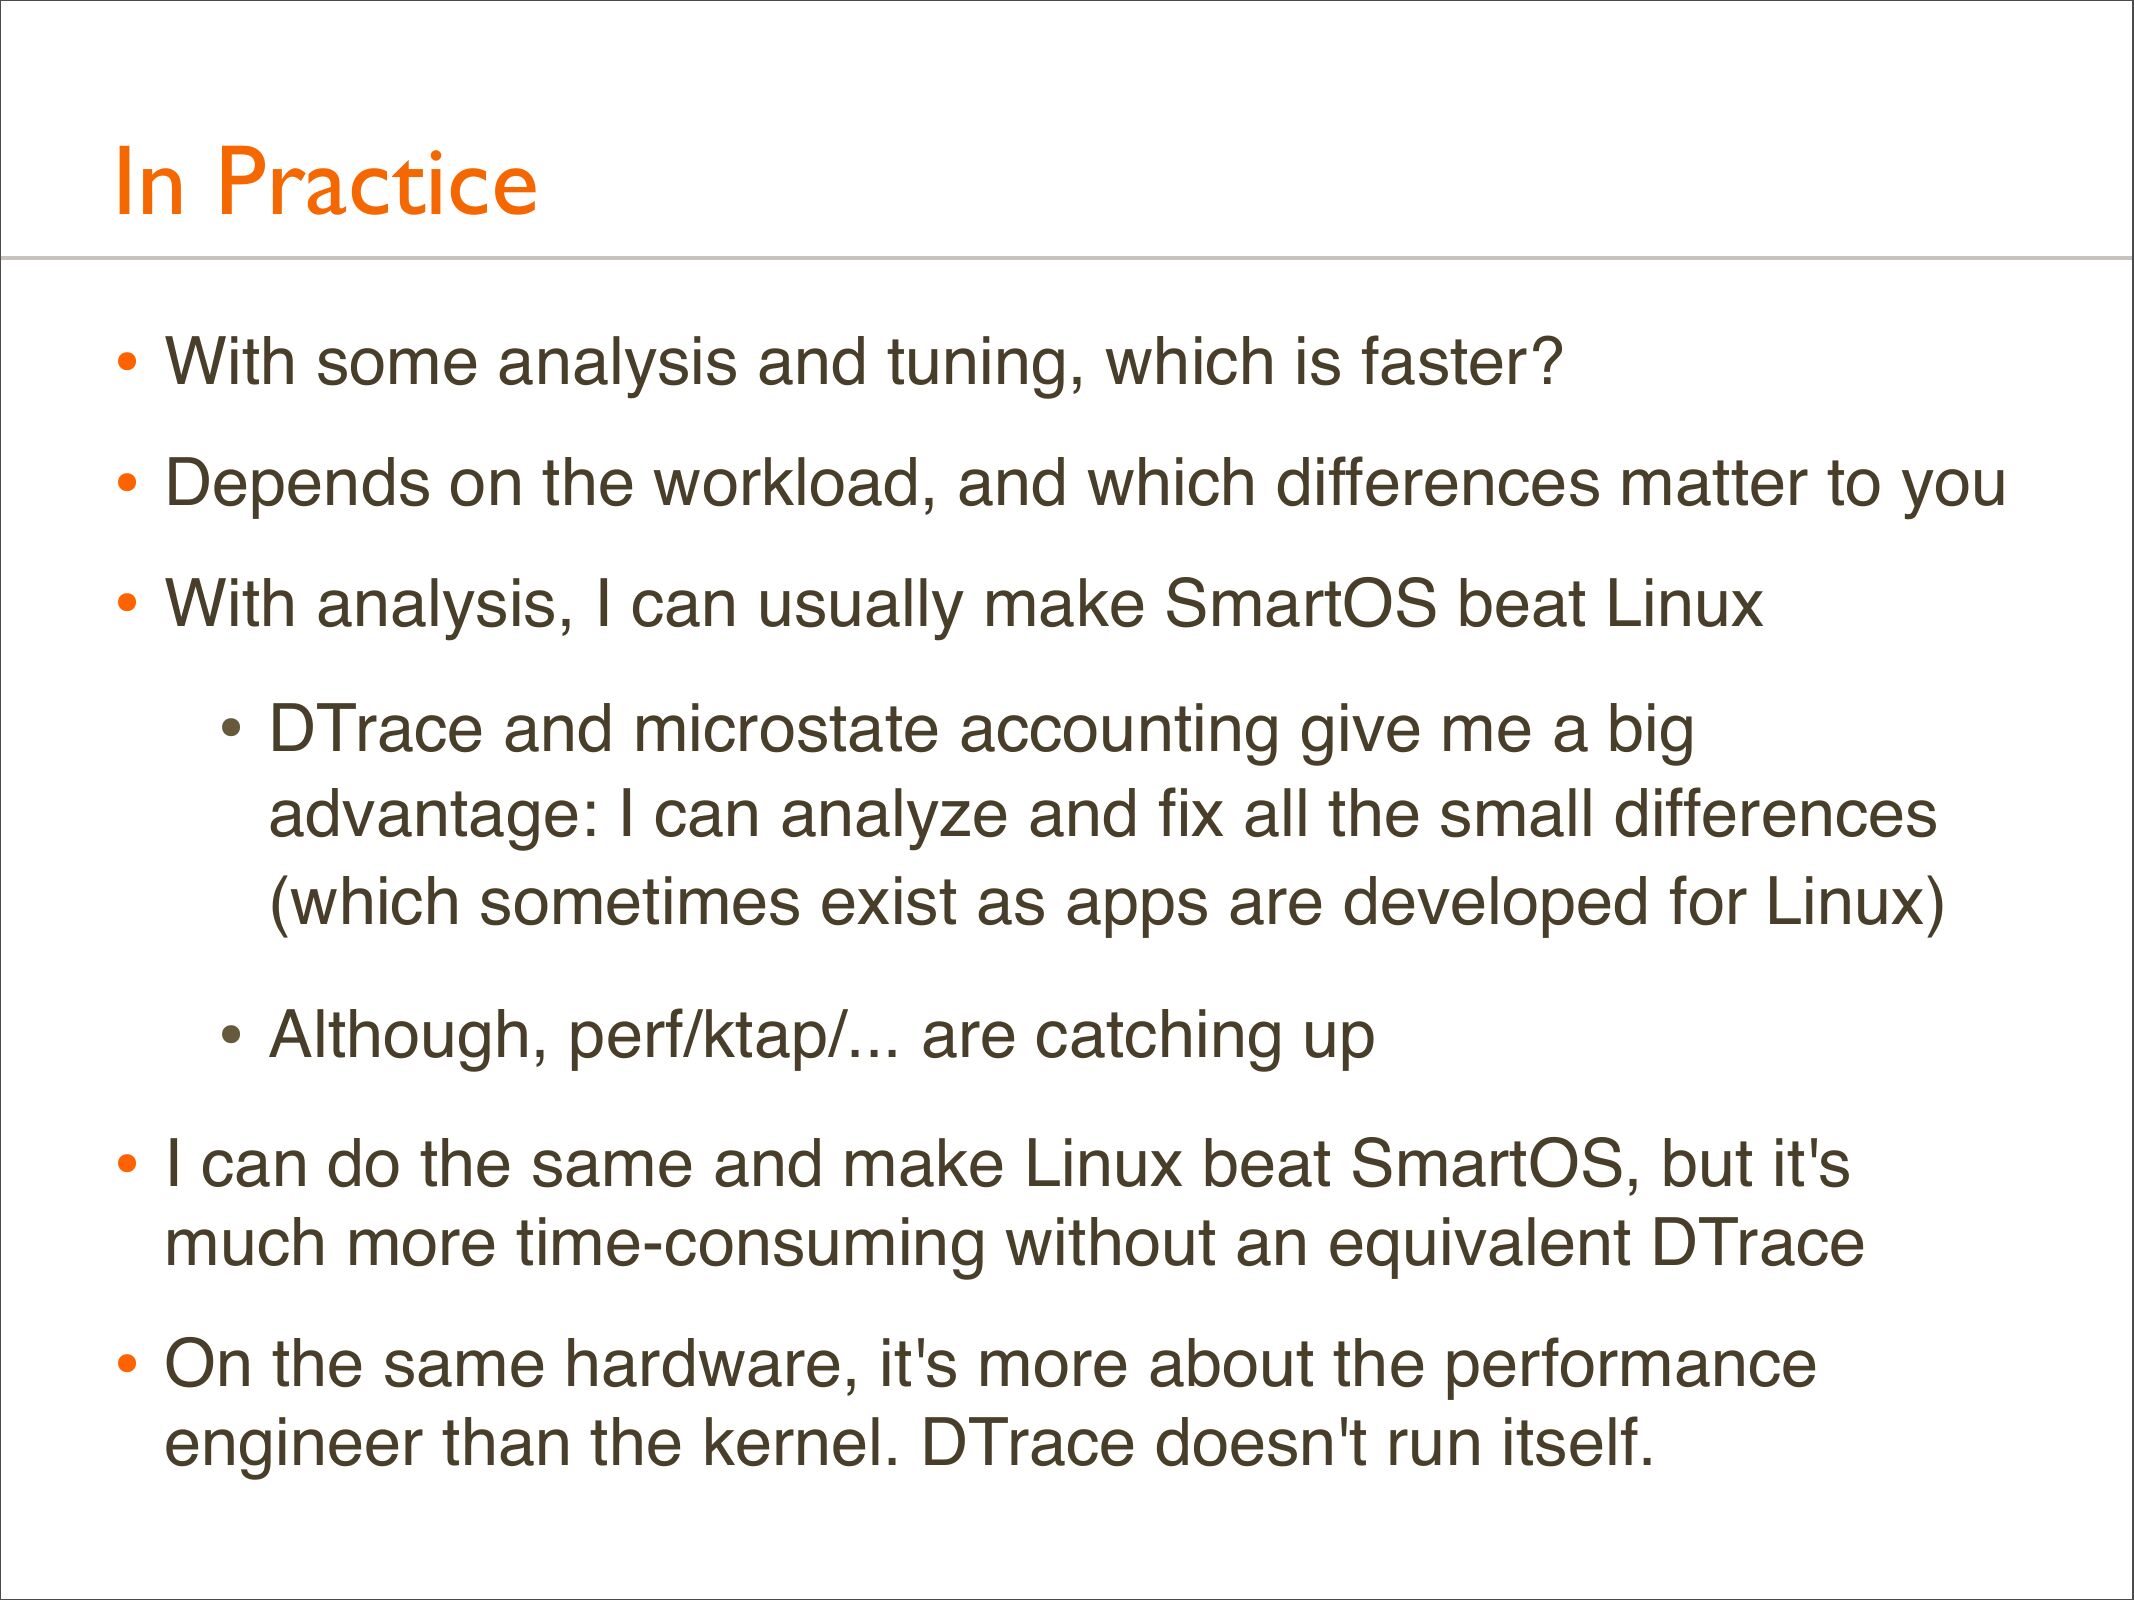Click the small bullet before "Although, perf/ktap"
Viewport: 2134px width, 1600px height.
[x=231, y=1035]
